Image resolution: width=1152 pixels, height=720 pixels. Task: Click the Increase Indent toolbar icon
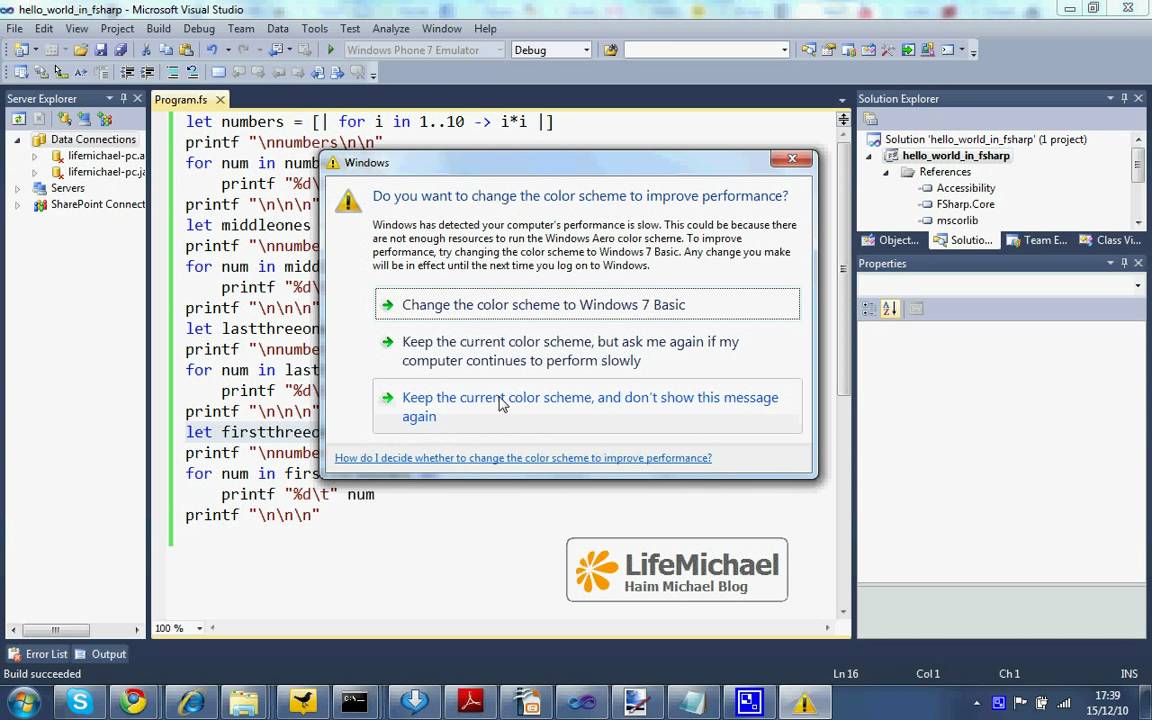[x=148, y=72]
